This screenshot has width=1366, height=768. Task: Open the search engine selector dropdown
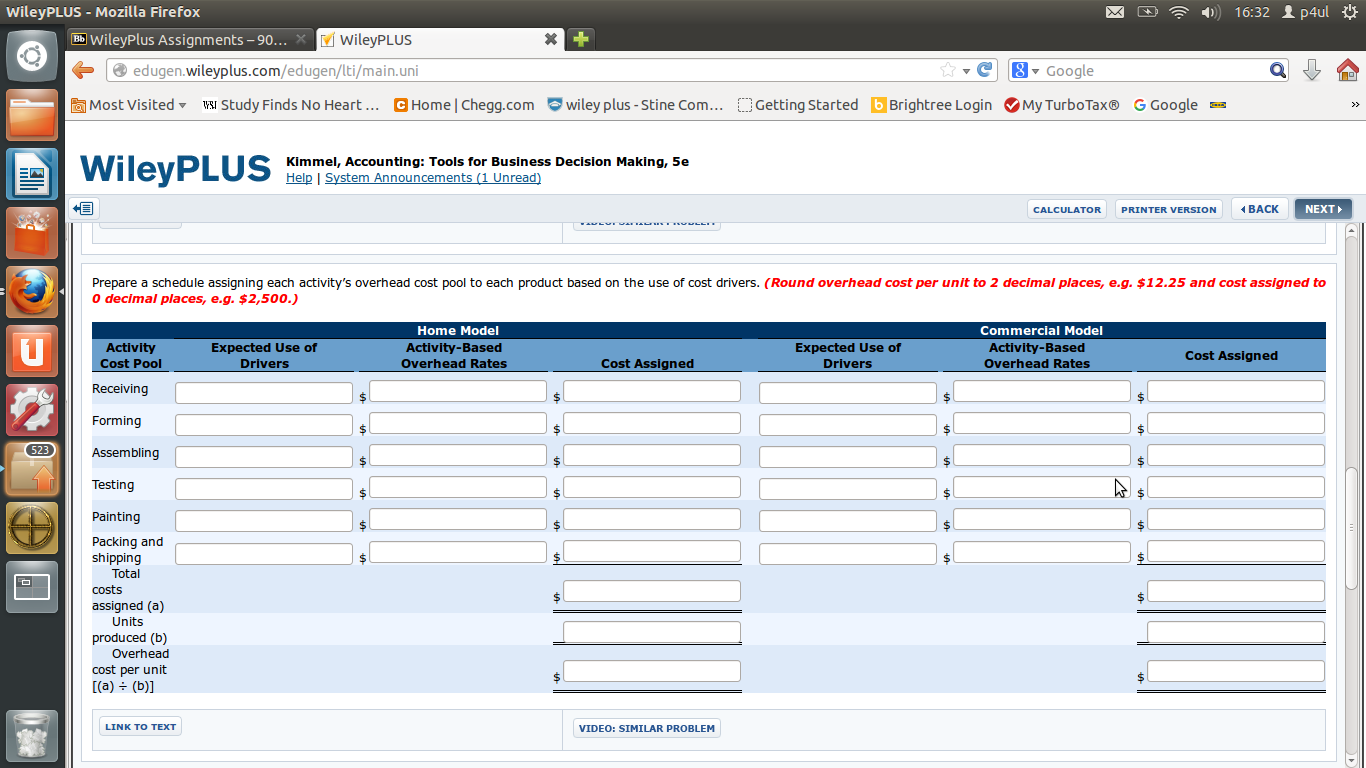1025,70
